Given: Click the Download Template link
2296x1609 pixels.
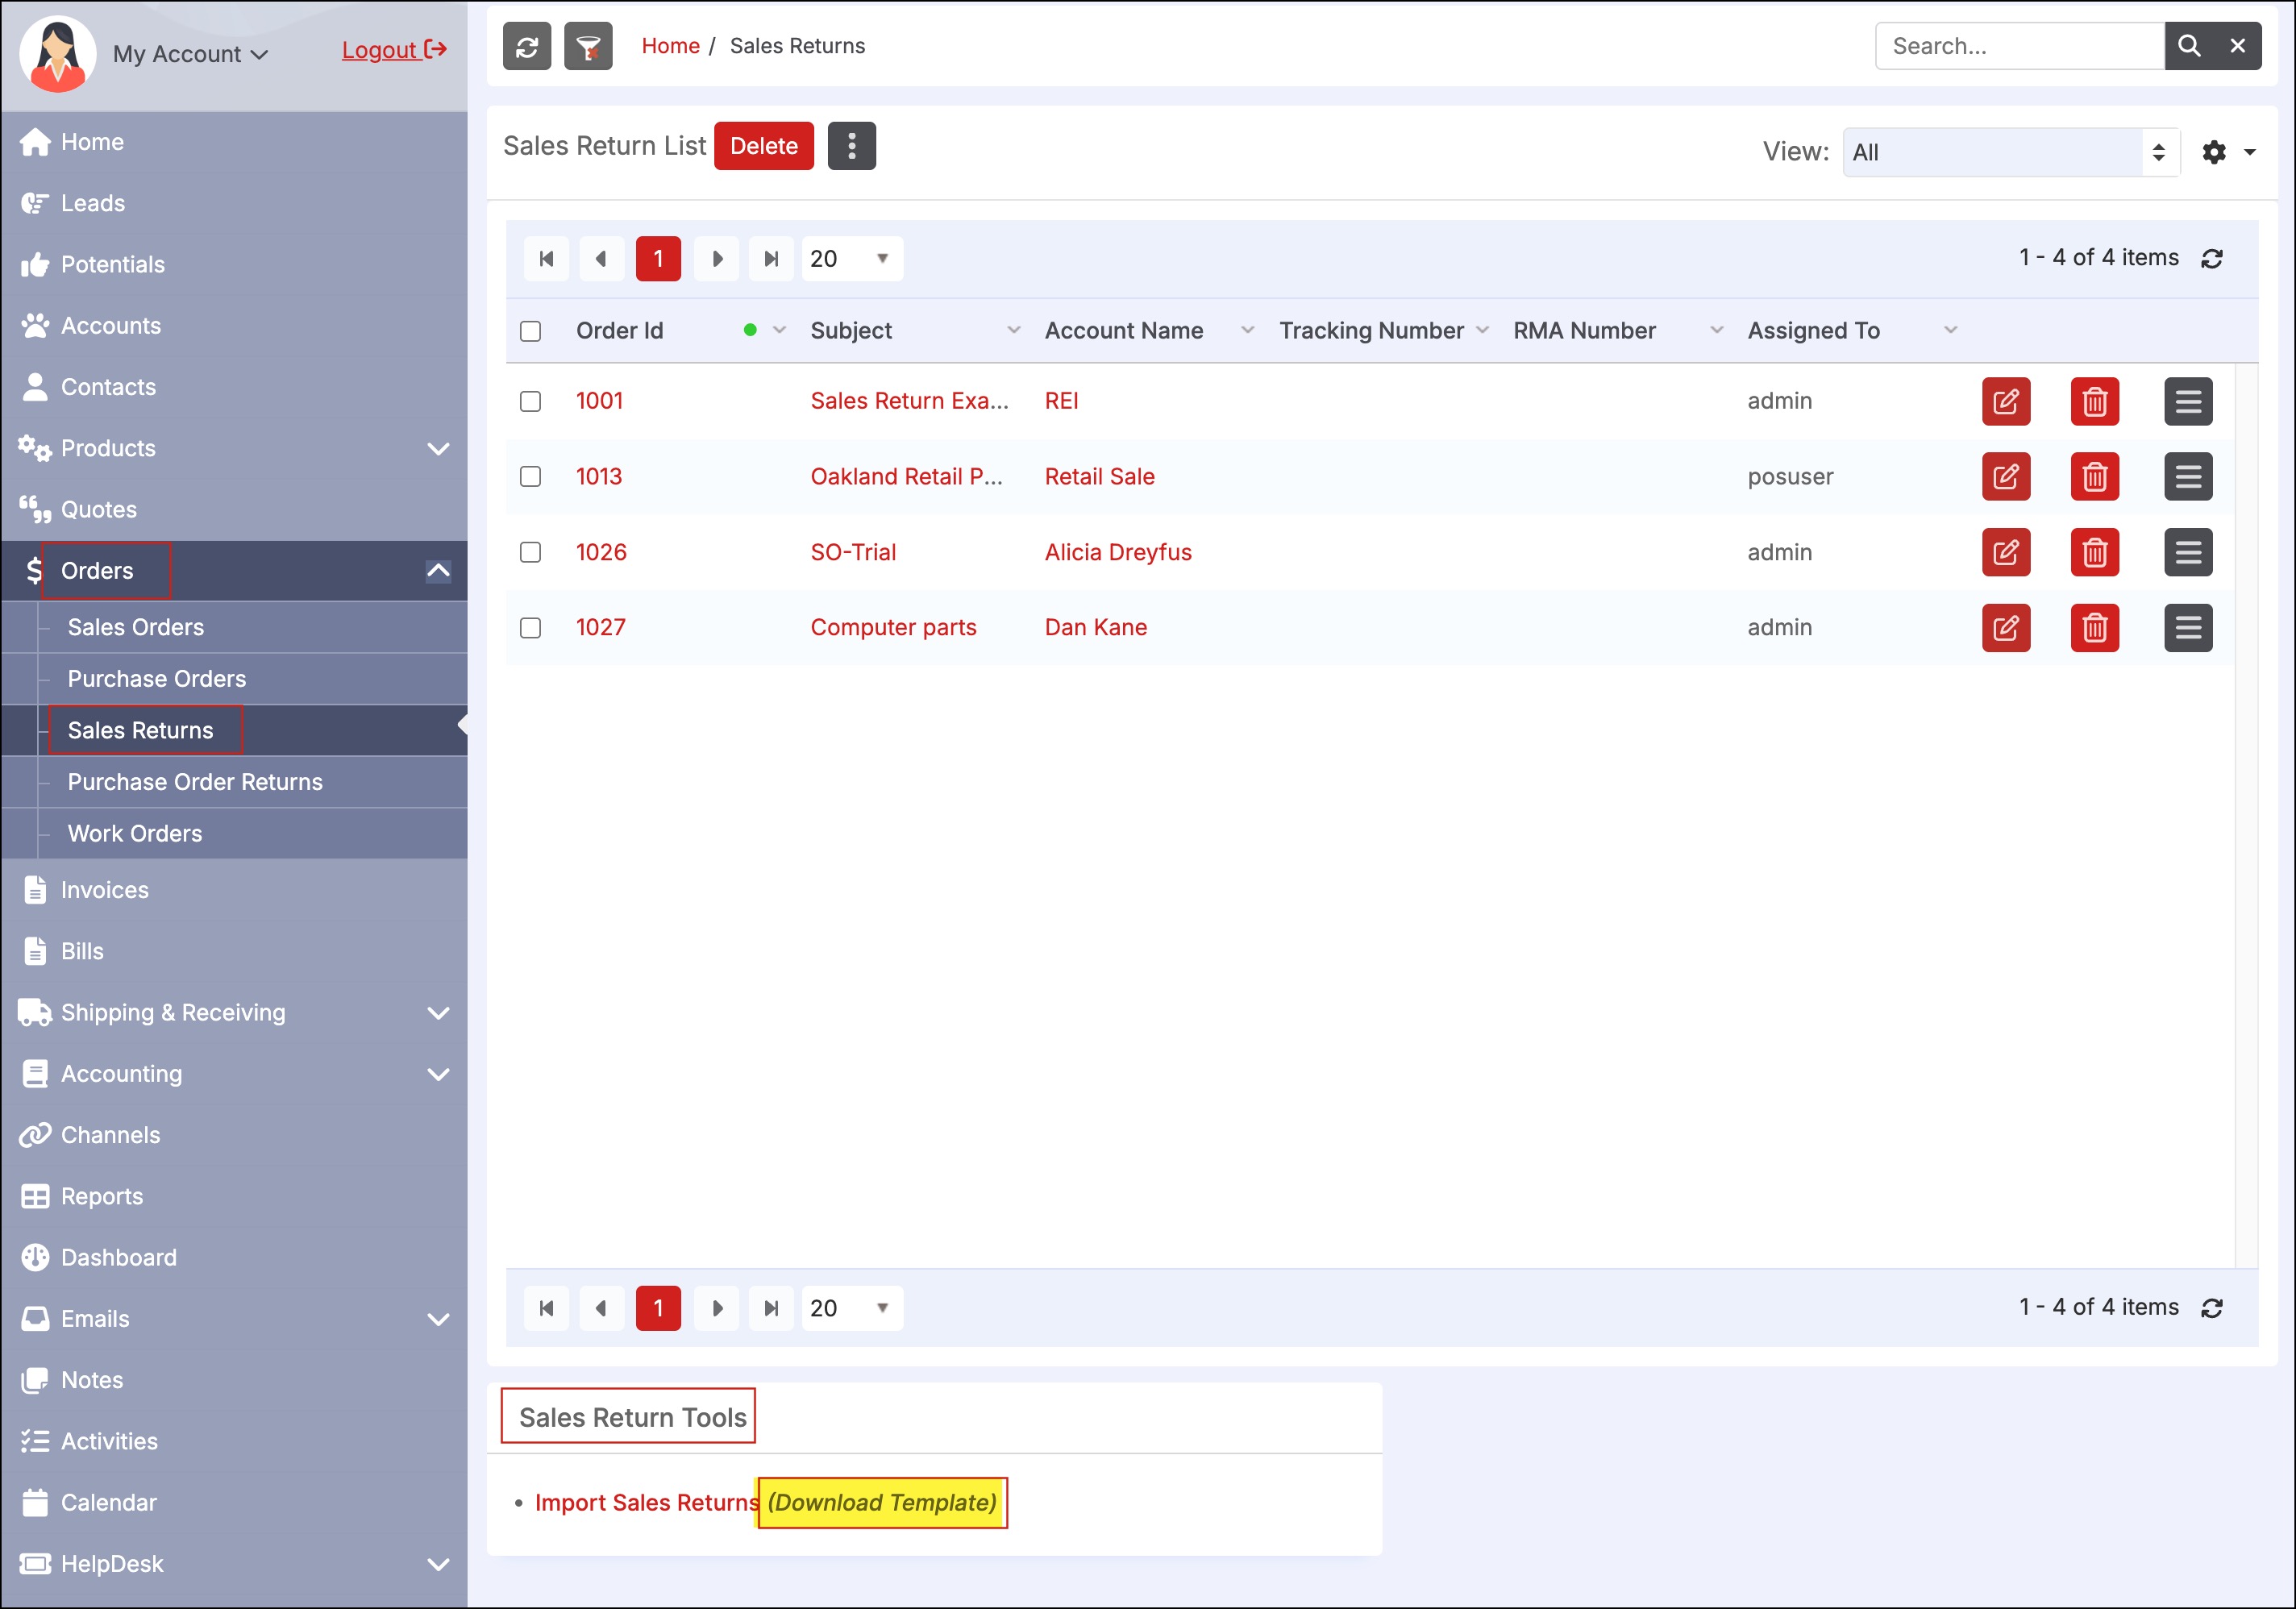Looking at the screenshot, I should point(882,1502).
